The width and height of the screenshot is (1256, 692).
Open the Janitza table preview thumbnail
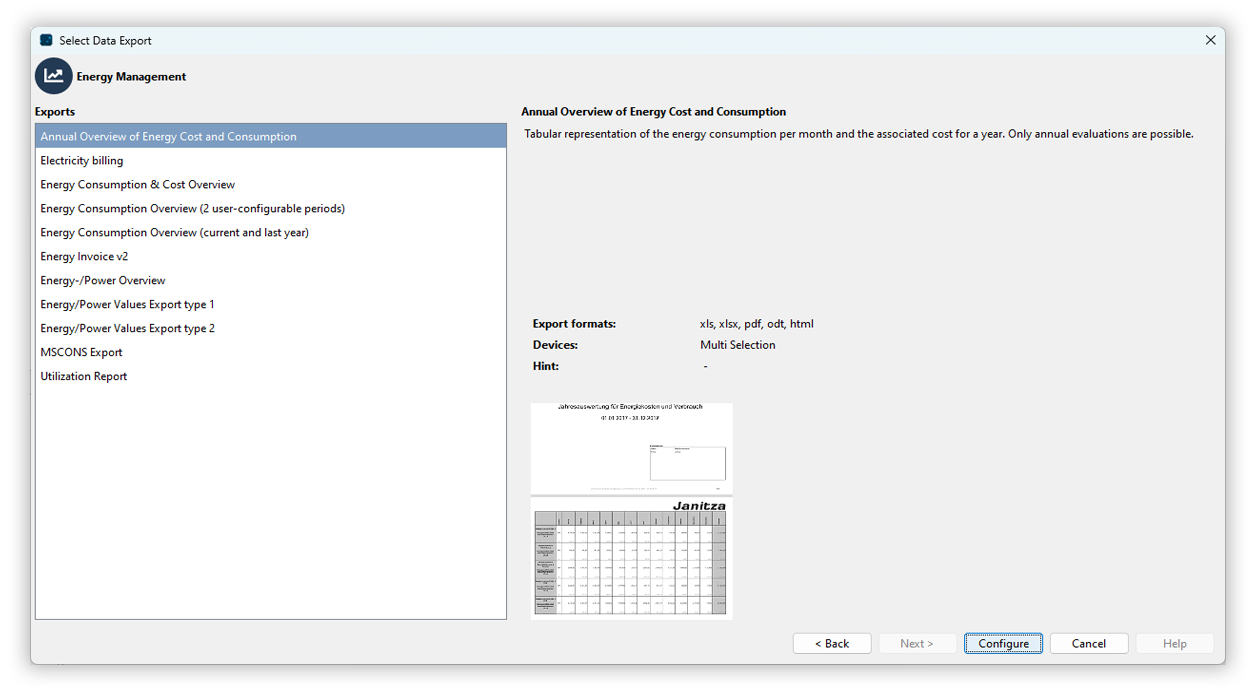tap(631, 557)
